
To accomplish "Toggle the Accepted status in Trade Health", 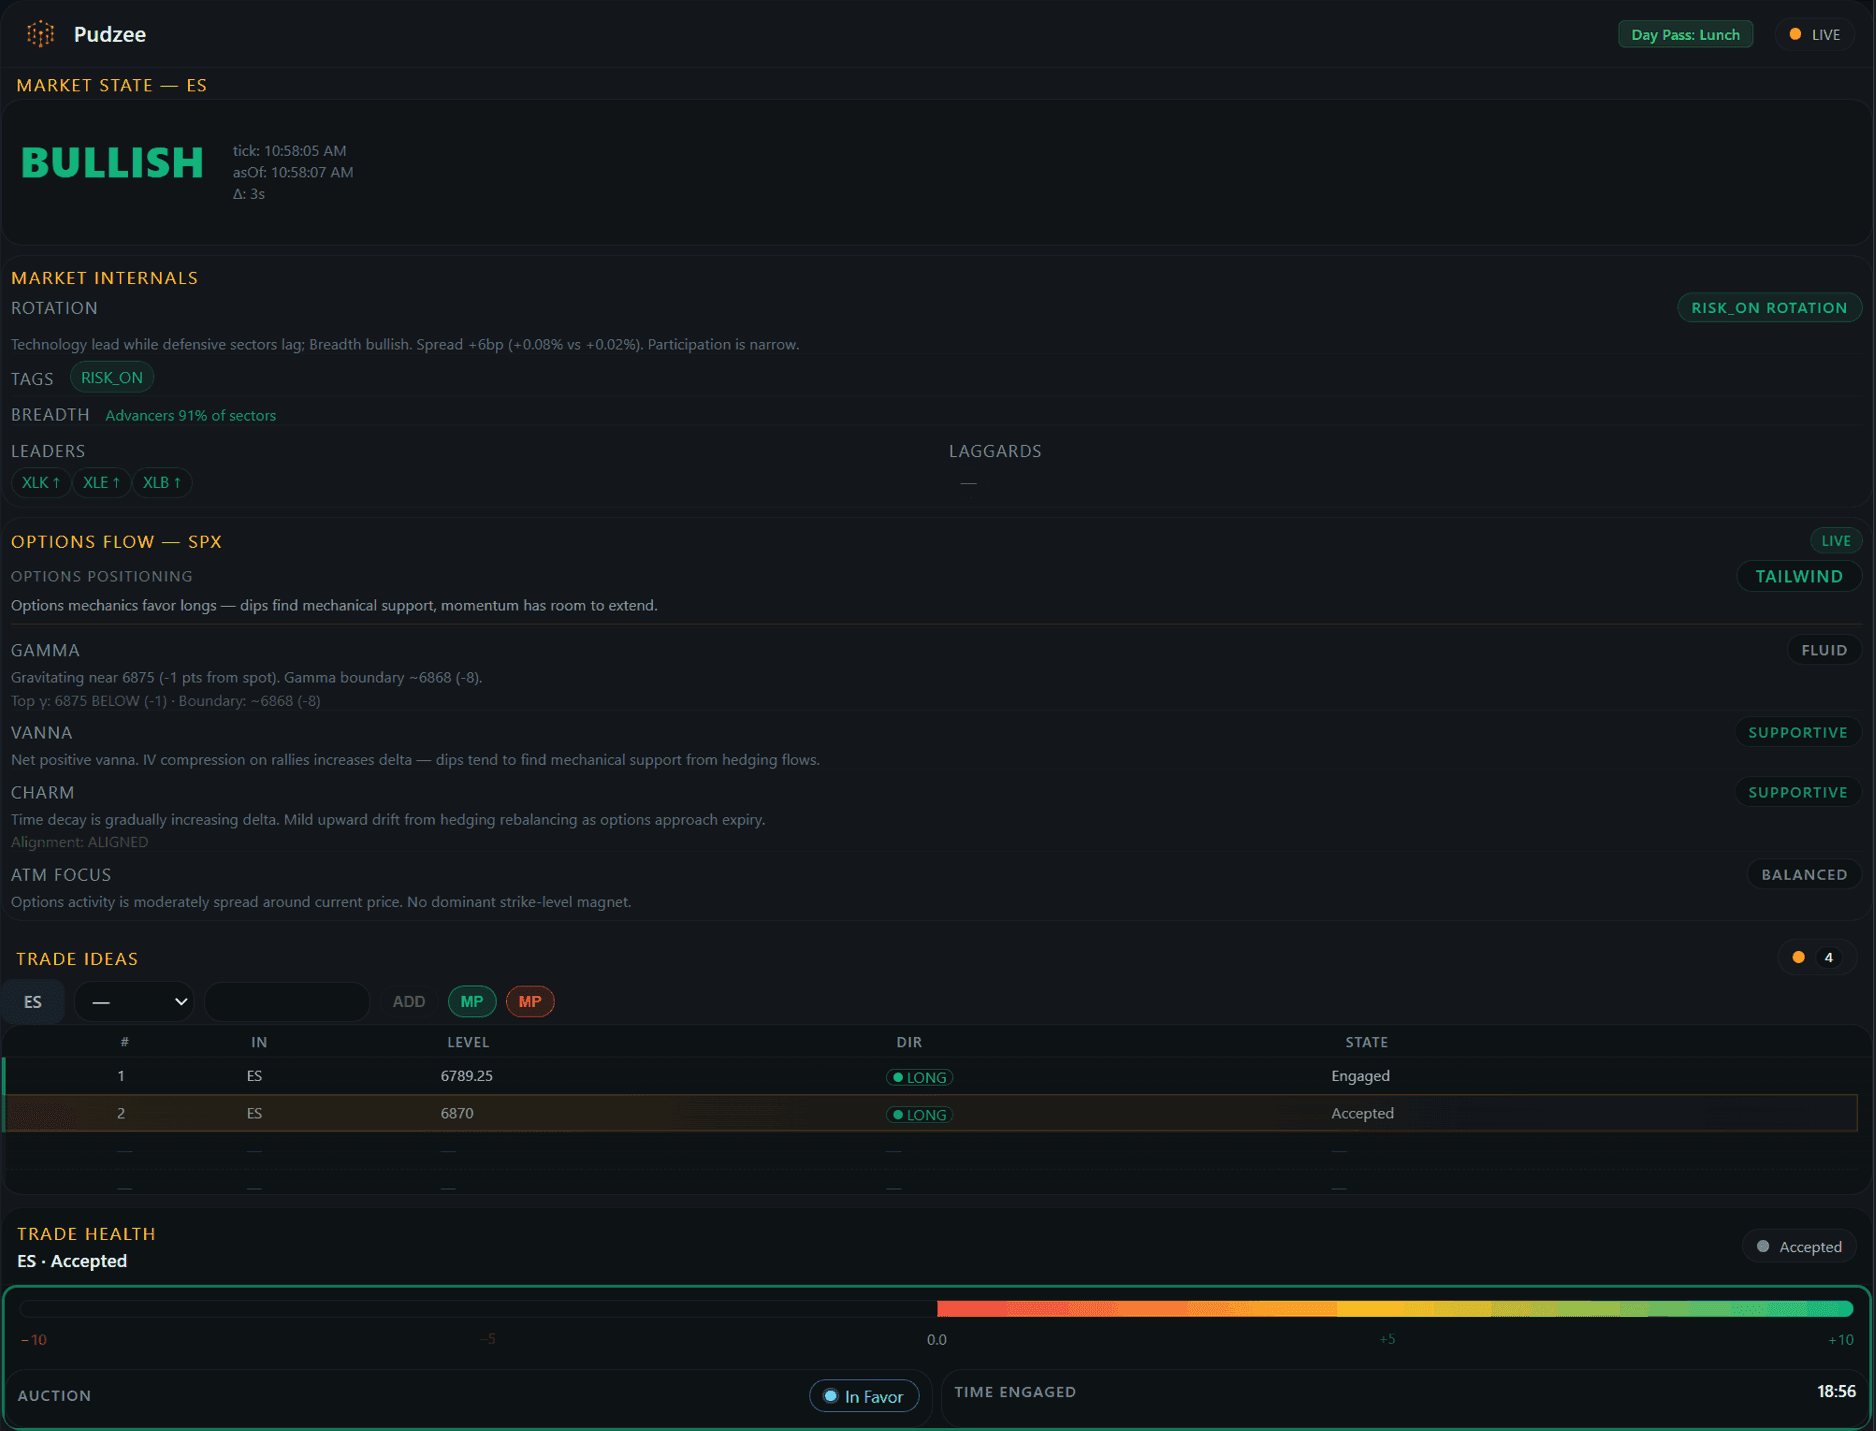I will pos(1798,1246).
